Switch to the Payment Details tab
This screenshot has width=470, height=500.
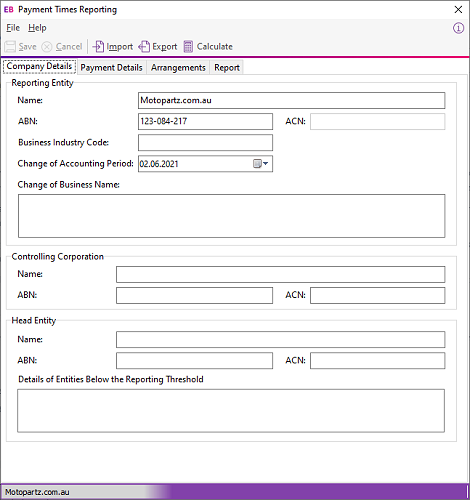(x=111, y=68)
